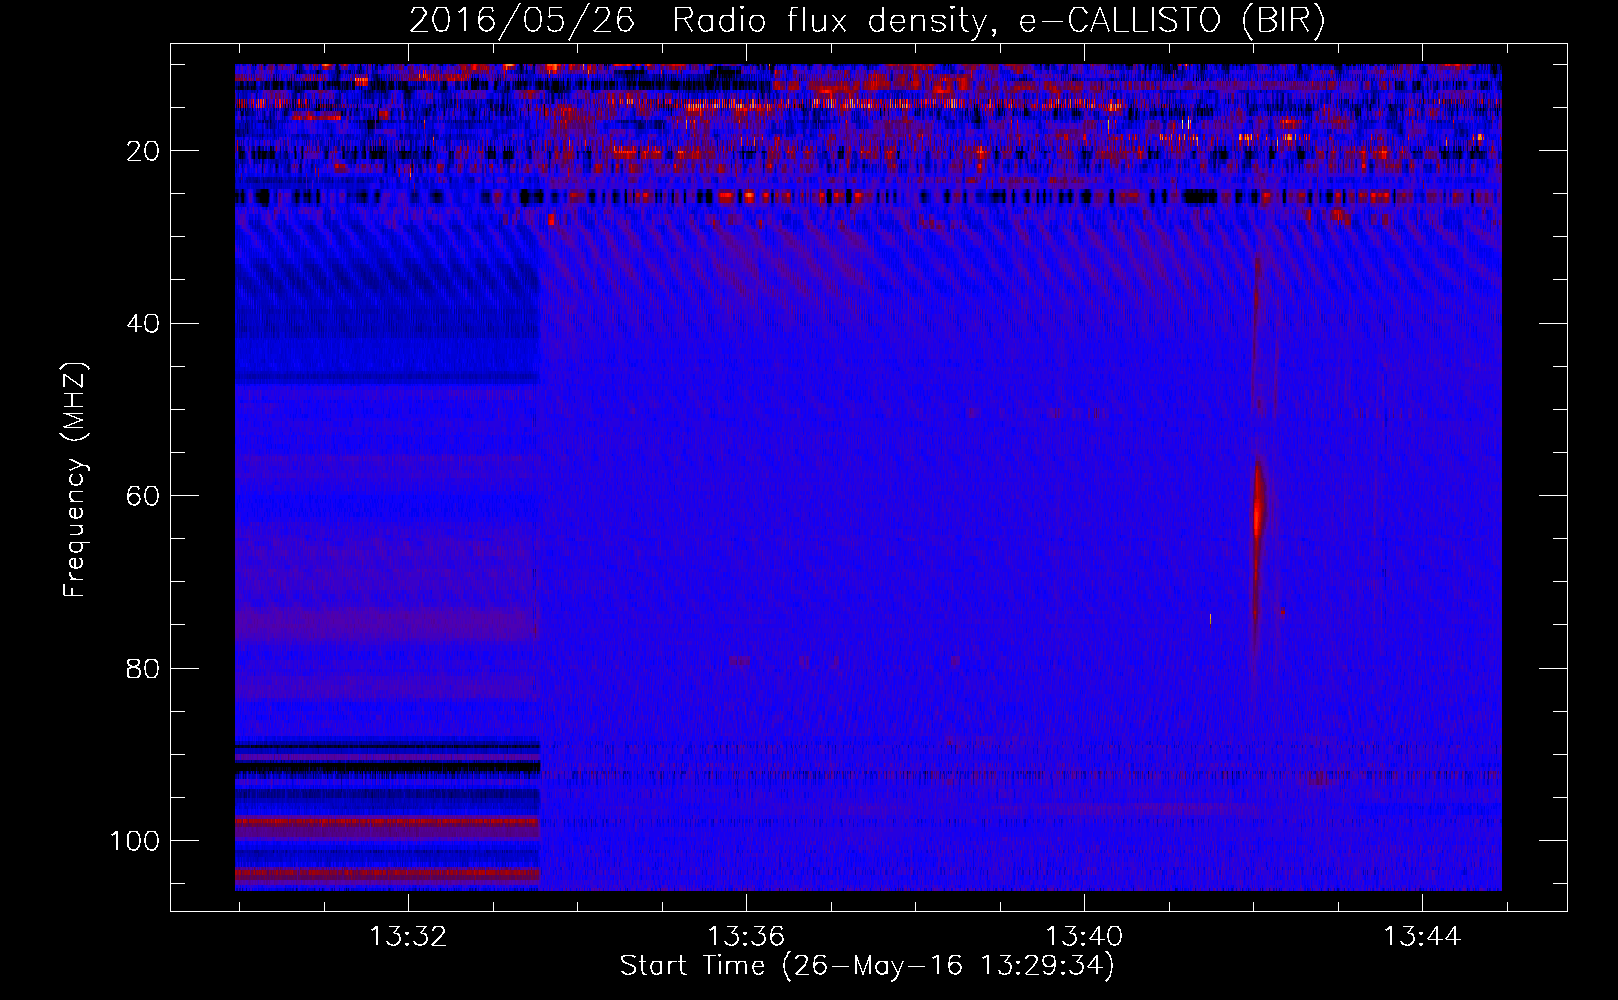Click the 80 MHz frequency tick label
The width and height of the screenshot is (1618, 1000).
pos(143,668)
